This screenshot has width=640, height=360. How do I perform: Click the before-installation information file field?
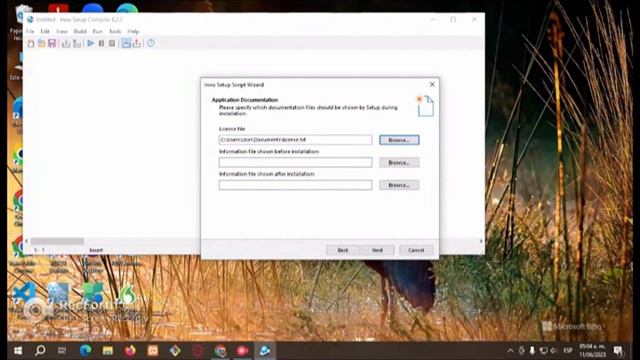[x=295, y=162]
